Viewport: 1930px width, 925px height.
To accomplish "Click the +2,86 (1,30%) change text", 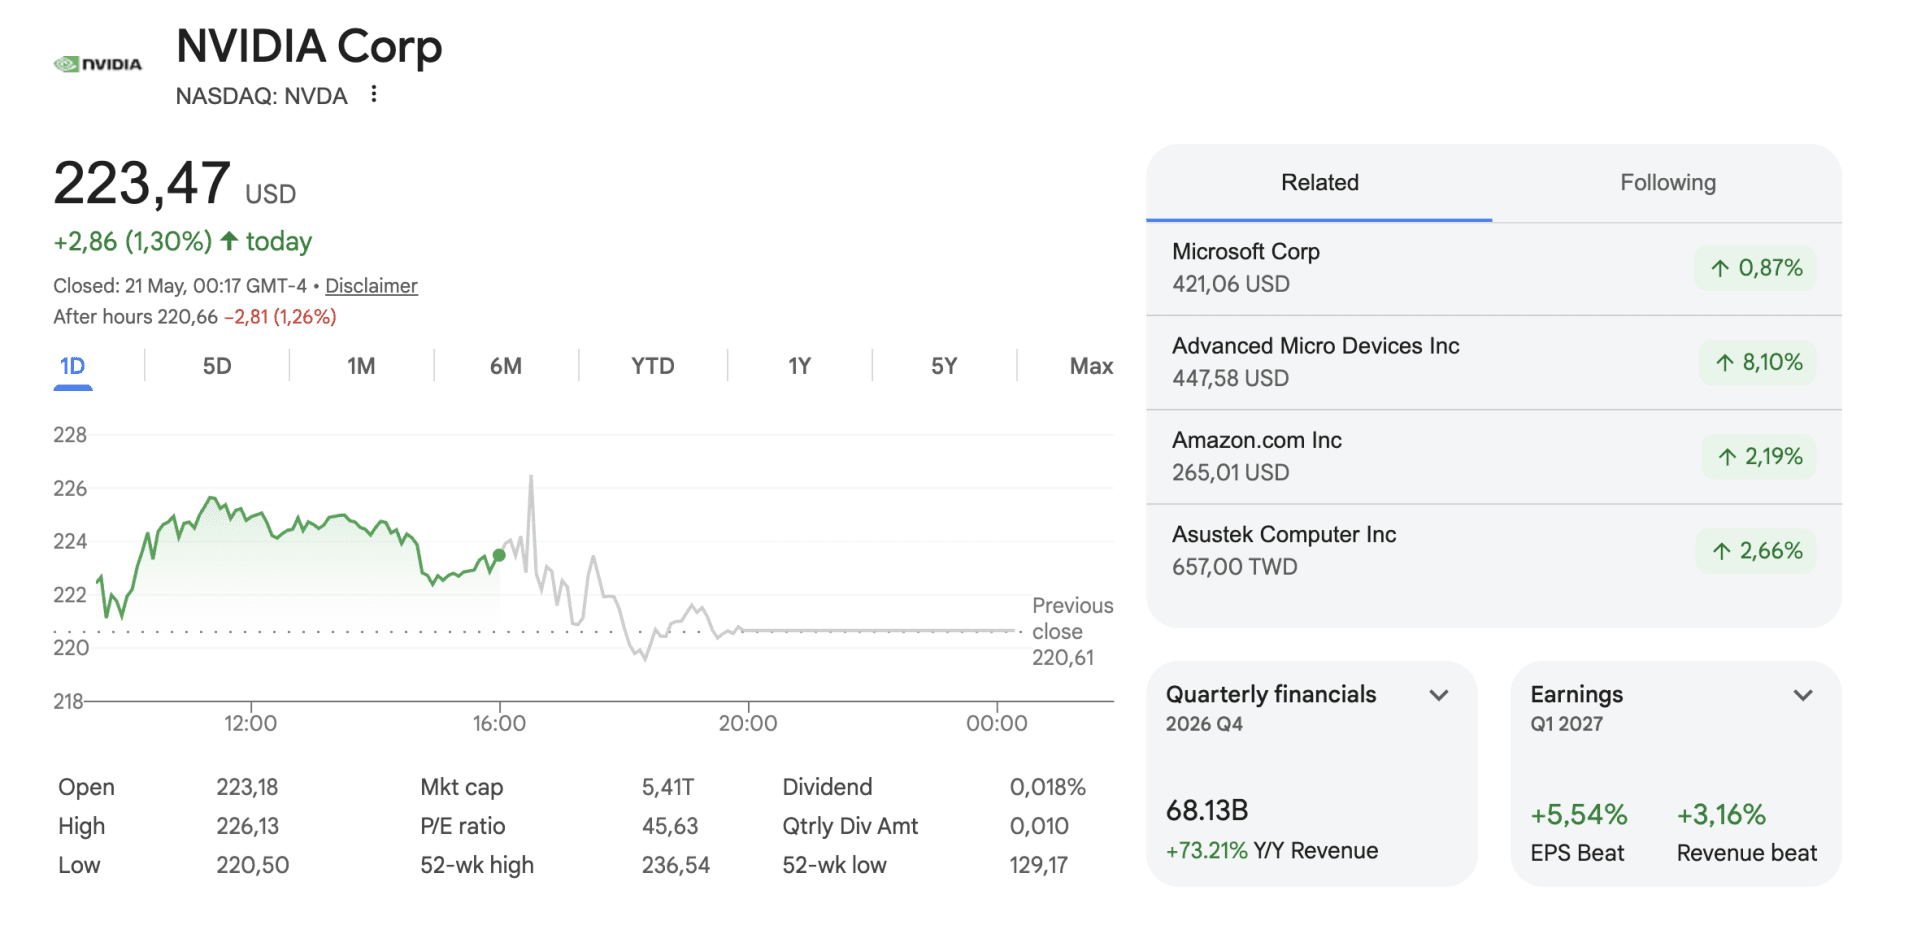I will point(133,242).
